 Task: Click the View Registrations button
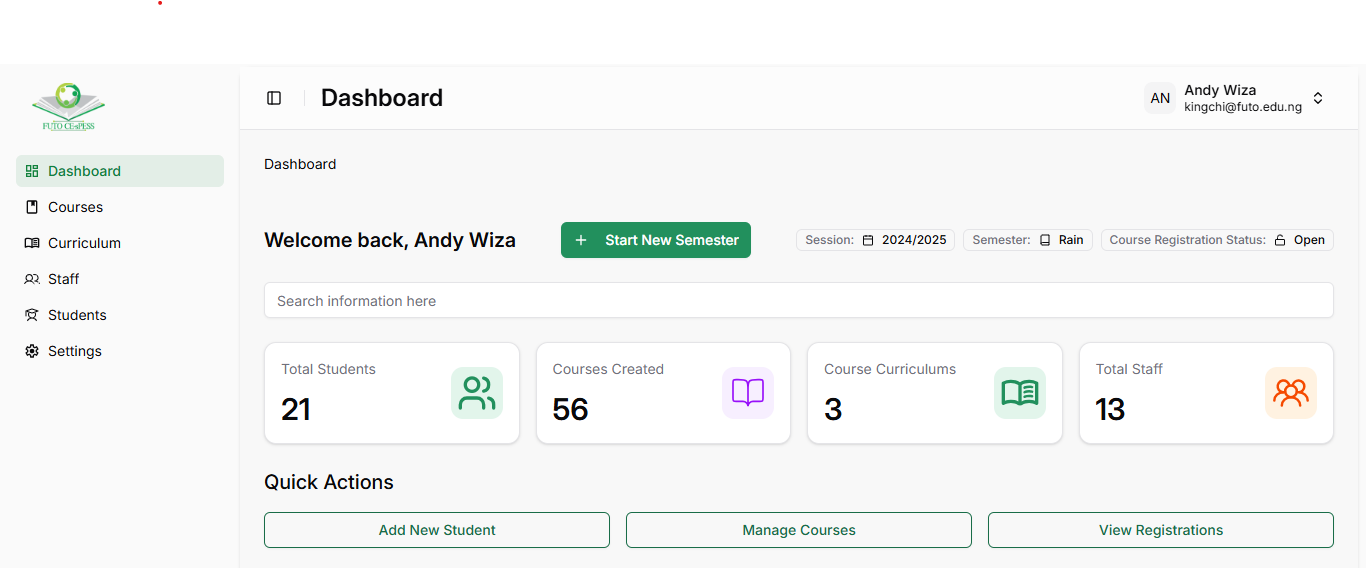point(1160,530)
